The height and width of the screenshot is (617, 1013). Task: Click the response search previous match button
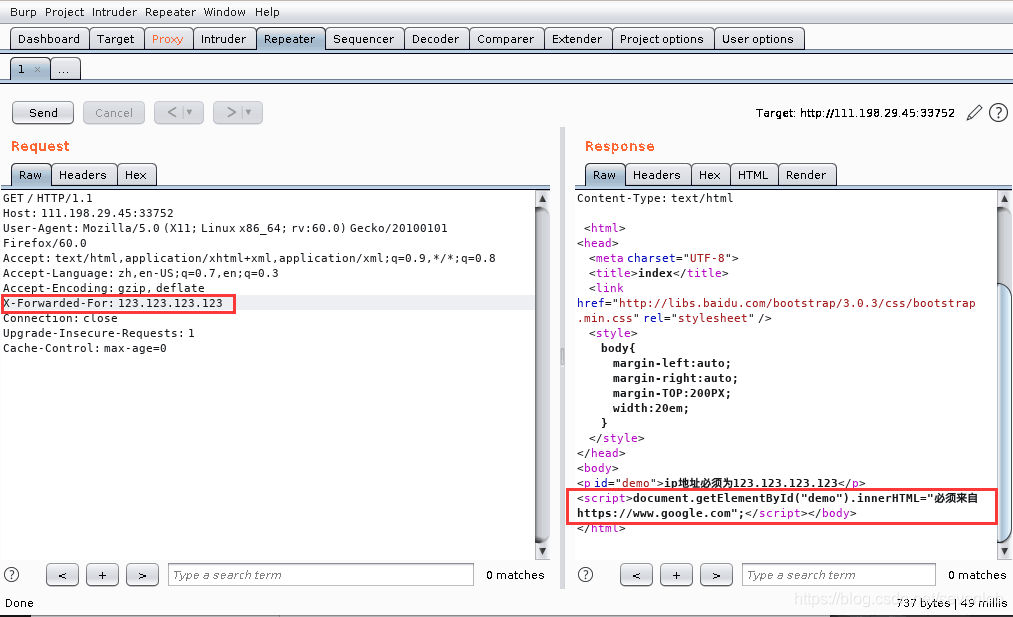636,574
